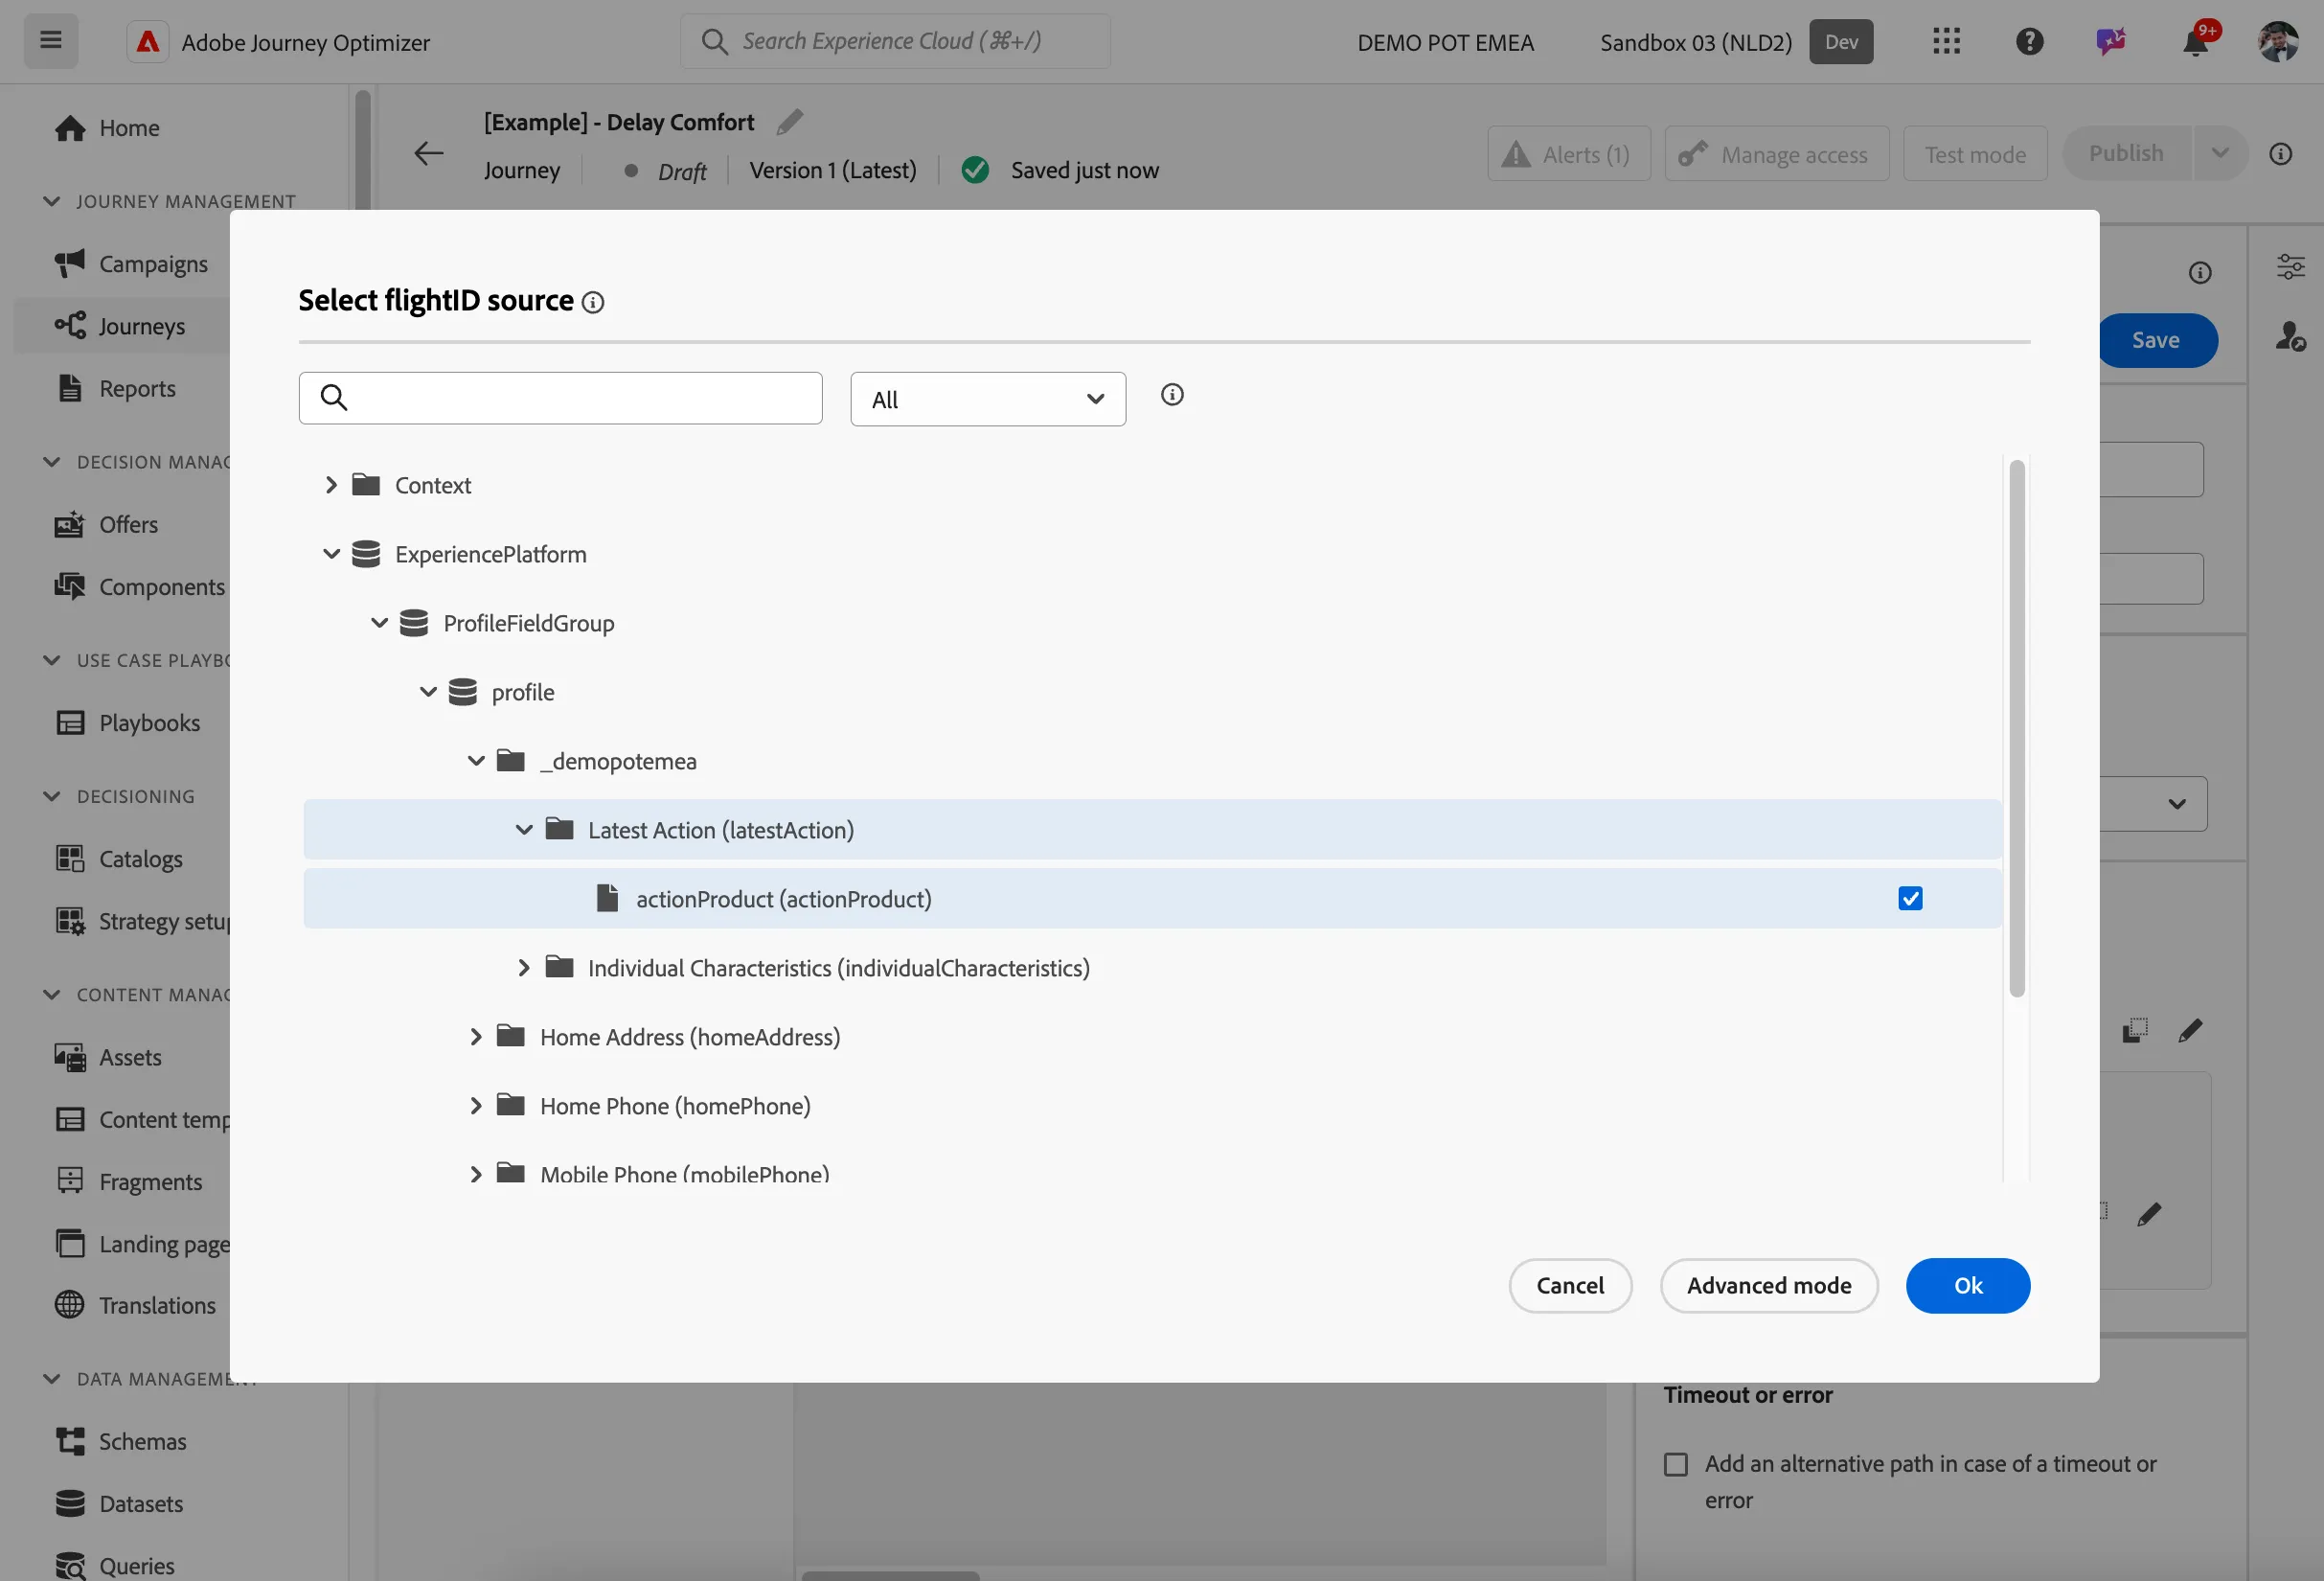Go back with the left arrow
The image size is (2324, 1581).
click(429, 153)
